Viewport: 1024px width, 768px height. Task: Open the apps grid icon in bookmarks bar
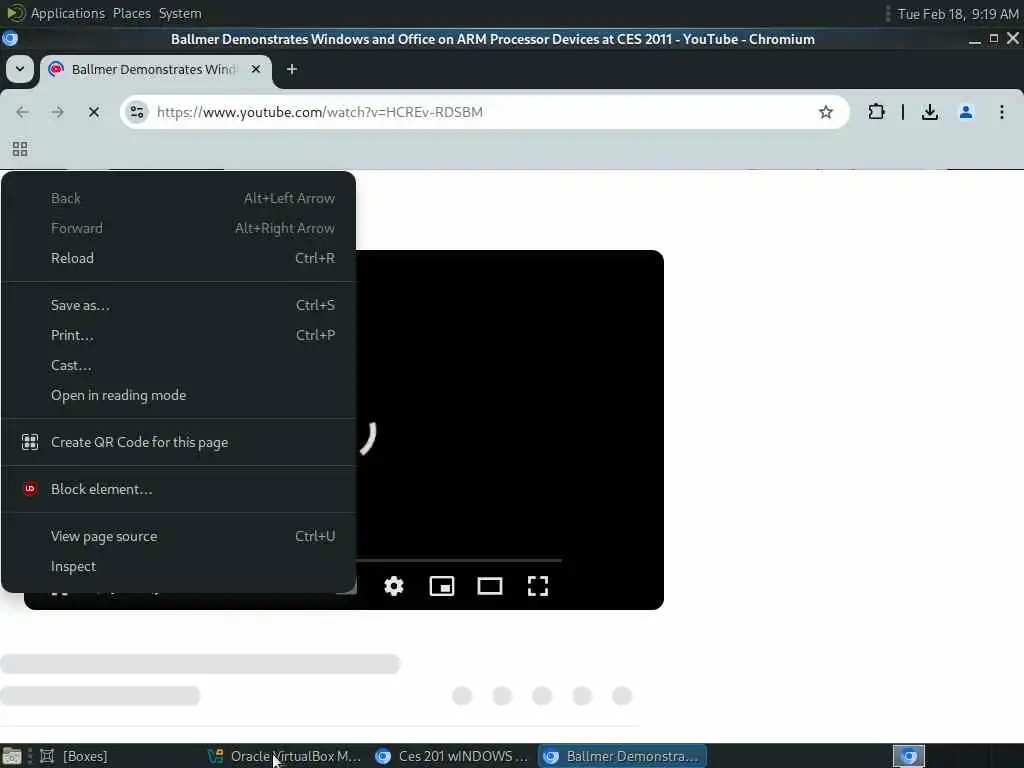(20, 149)
